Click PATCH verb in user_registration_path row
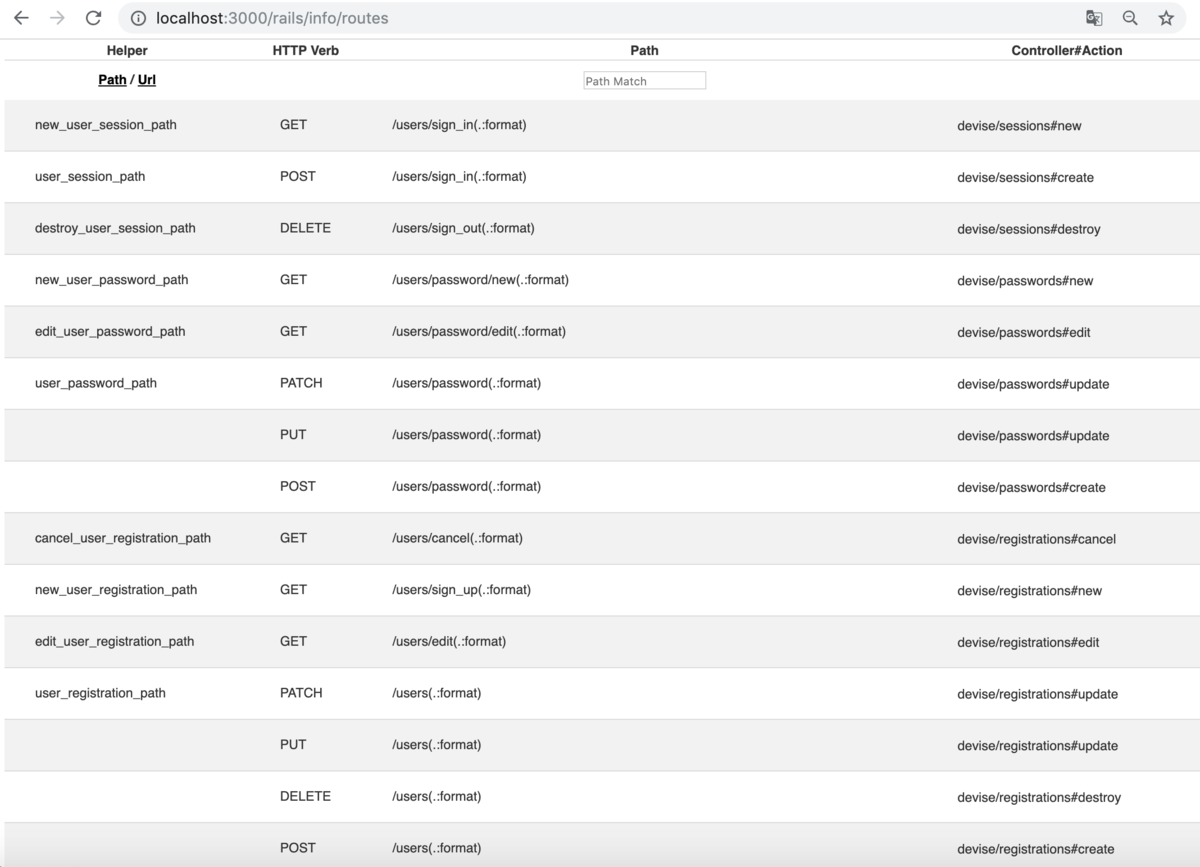The width and height of the screenshot is (1200, 867). click(301, 693)
